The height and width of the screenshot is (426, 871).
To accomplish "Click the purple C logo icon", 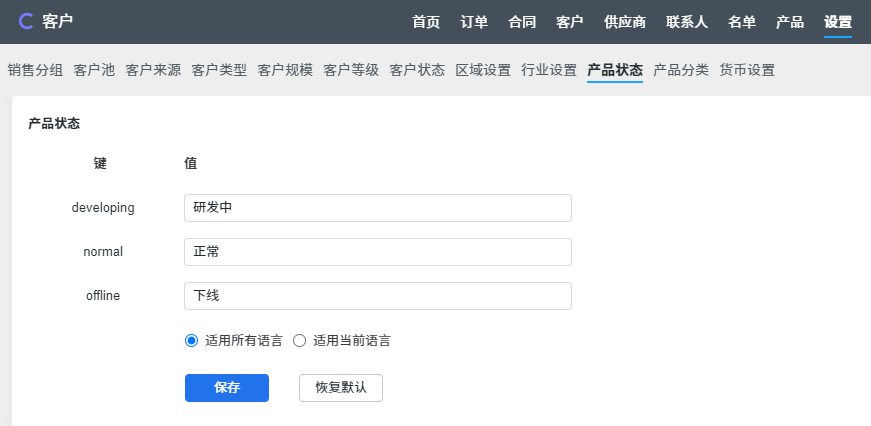I will [x=26, y=21].
